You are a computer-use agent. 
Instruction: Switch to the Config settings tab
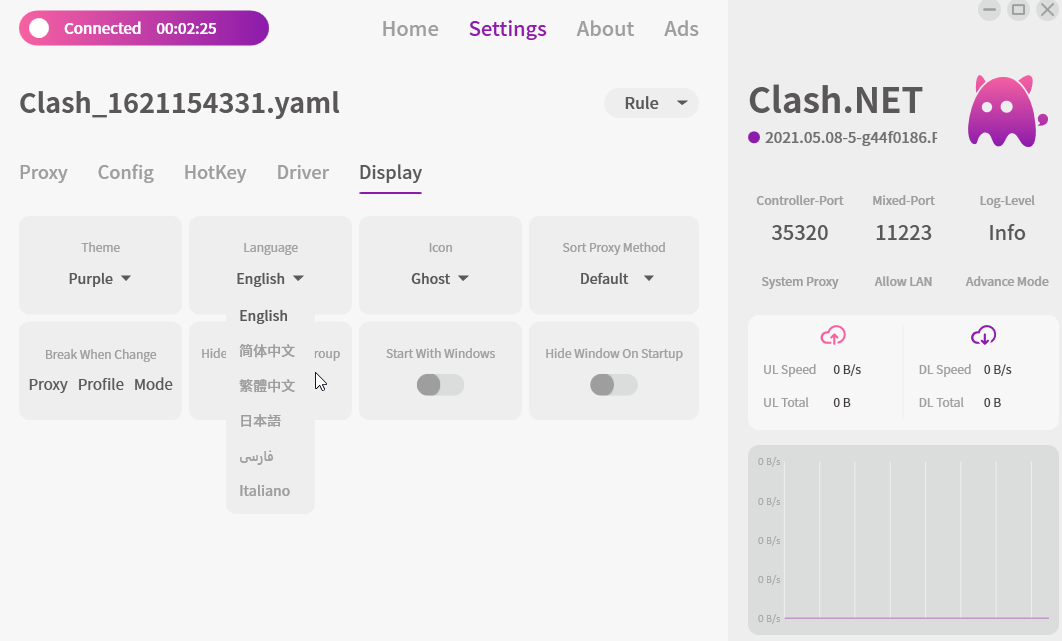pyautogui.click(x=125, y=172)
